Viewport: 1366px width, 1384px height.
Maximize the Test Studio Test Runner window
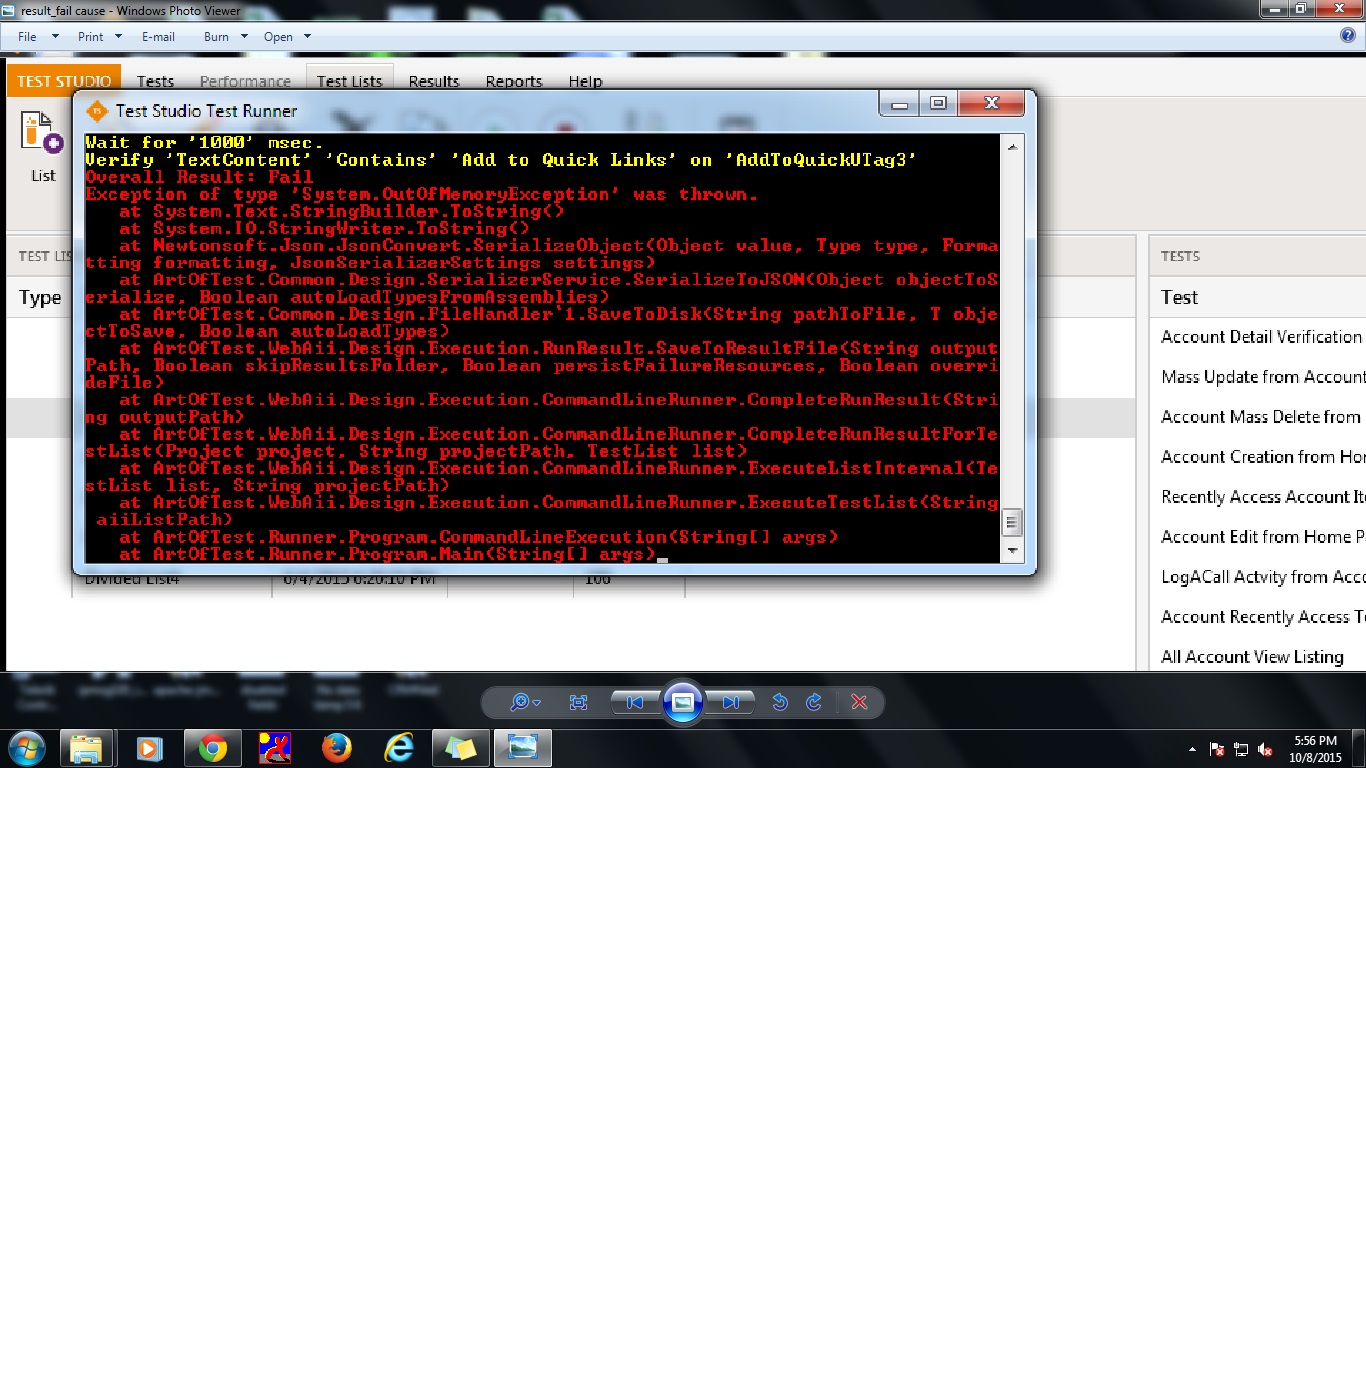pyautogui.click(x=938, y=104)
